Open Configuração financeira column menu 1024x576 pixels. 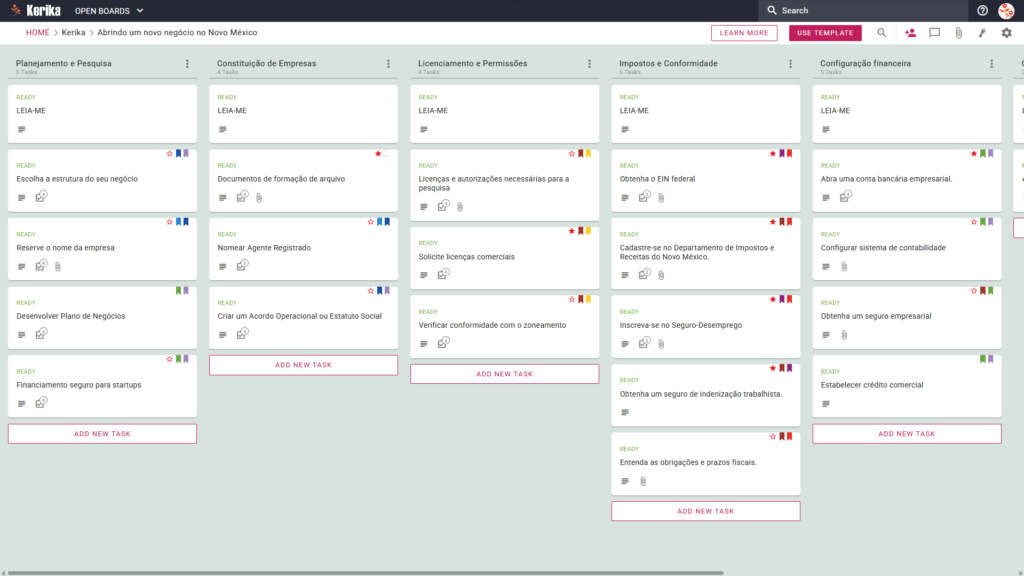point(992,63)
